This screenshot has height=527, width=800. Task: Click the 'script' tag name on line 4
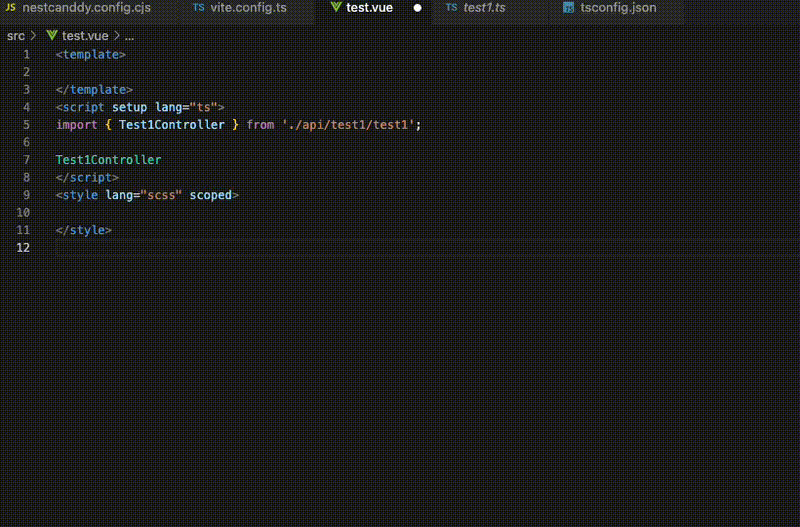(x=84, y=107)
